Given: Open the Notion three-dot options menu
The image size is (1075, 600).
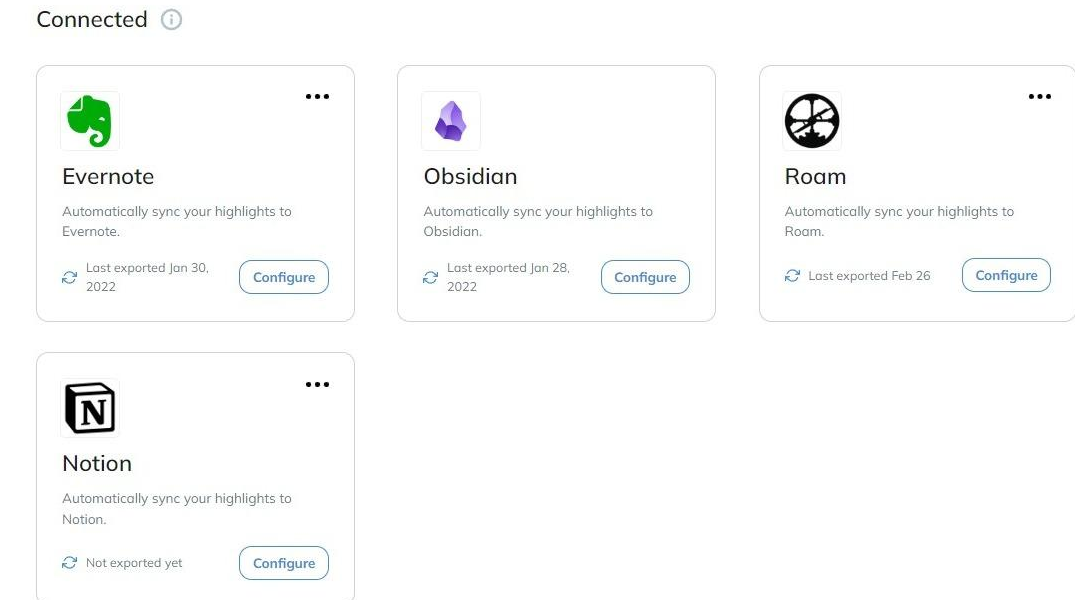Looking at the screenshot, I should (317, 384).
